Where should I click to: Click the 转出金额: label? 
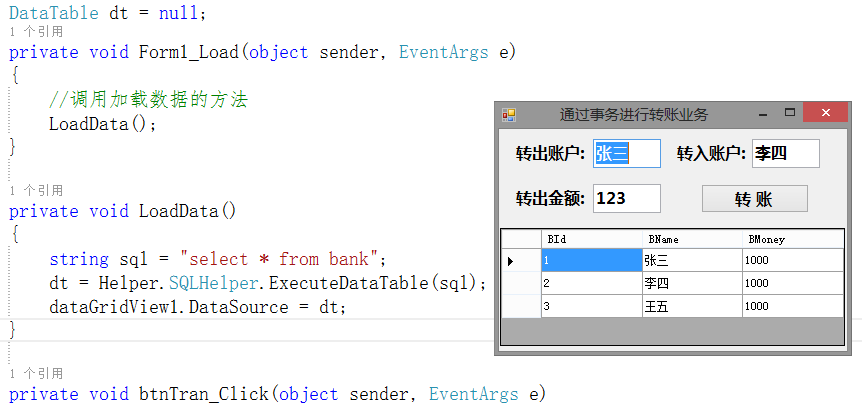pos(550,199)
